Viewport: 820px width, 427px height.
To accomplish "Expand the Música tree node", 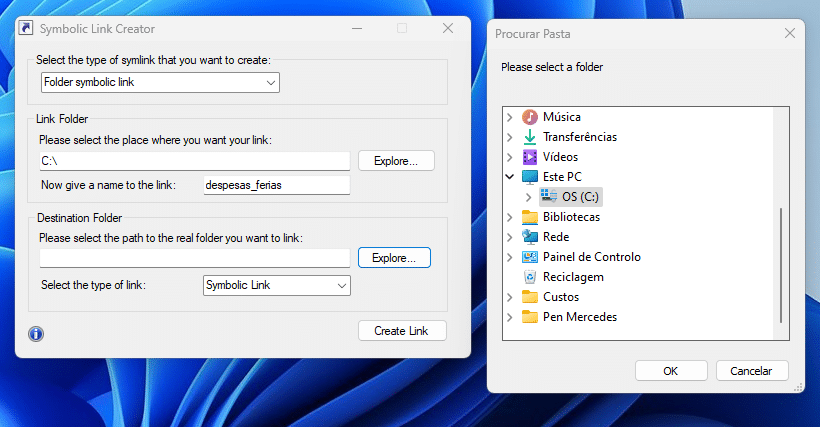I will [x=510, y=117].
